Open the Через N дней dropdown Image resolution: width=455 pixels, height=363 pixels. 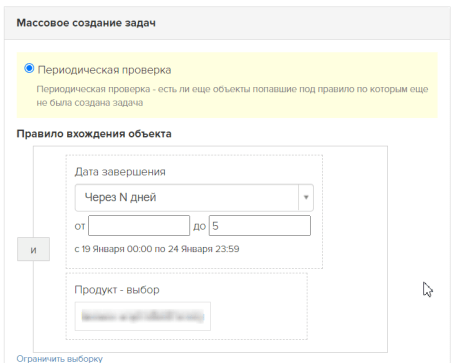pyautogui.click(x=194, y=198)
